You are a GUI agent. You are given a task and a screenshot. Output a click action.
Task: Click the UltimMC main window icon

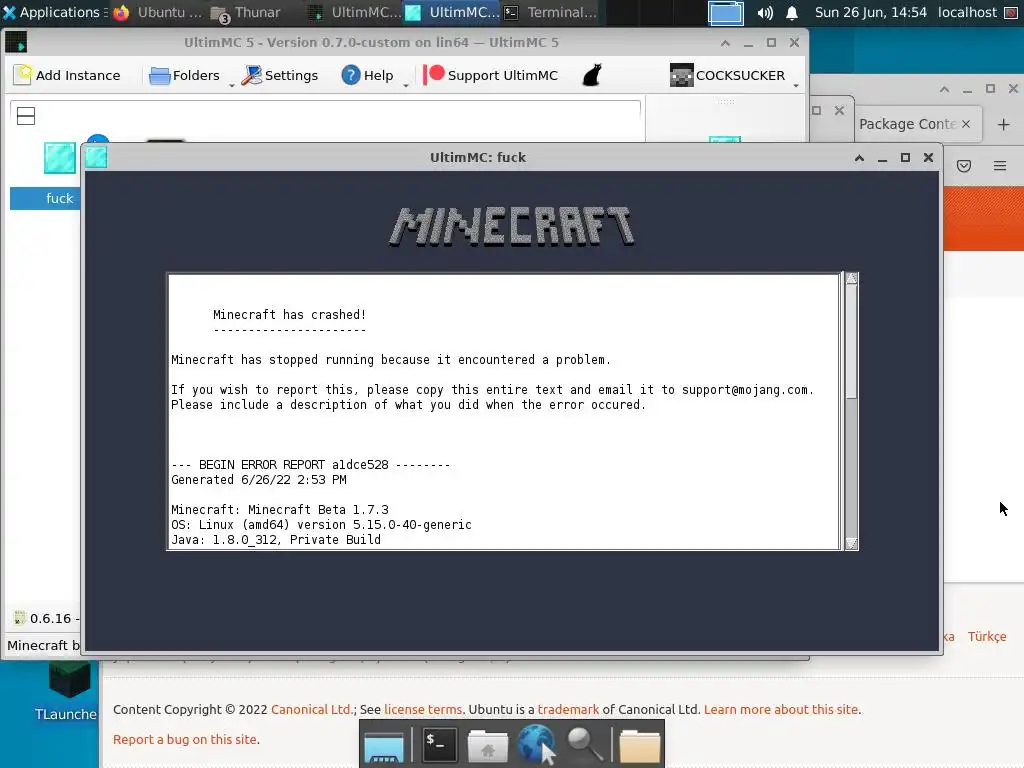[16, 42]
